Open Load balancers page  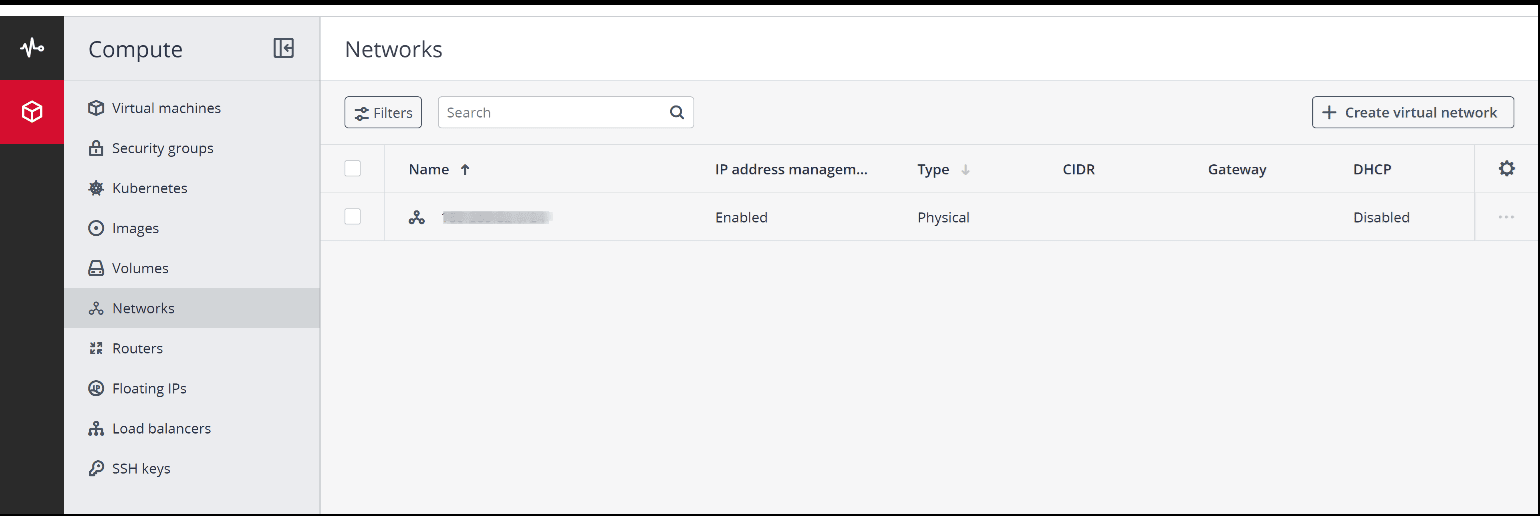[x=161, y=428]
